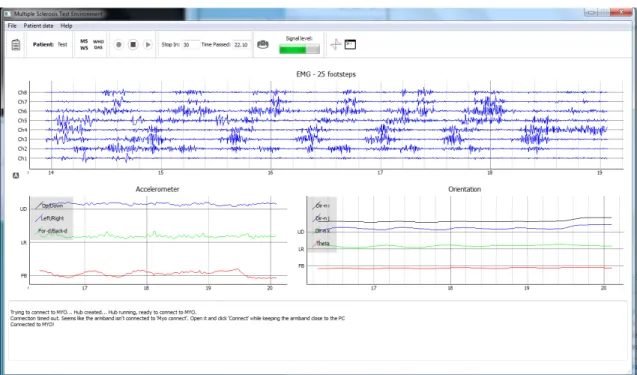The image size is (637, 375).
Task: Click the Ch2 label on EMG plot
Action: pyautogui.click(x=22, y=149)
